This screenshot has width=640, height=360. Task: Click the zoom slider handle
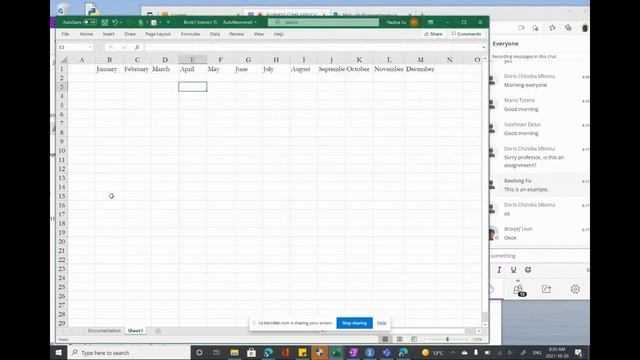(x=447, y=339)
